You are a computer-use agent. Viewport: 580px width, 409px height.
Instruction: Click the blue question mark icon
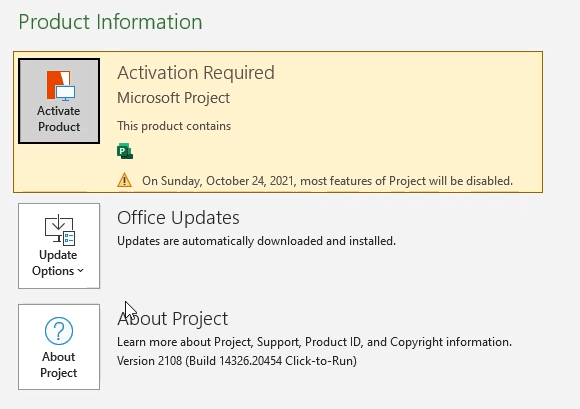59,331
